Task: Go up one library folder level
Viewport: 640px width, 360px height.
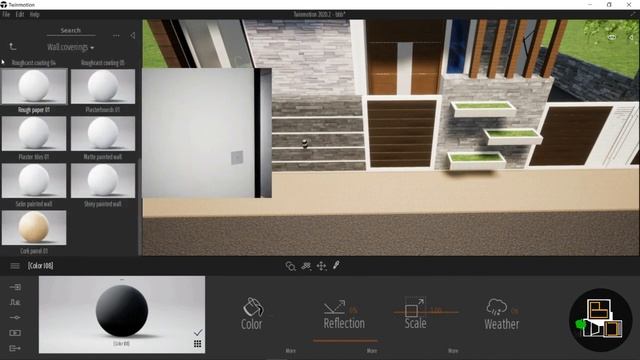Action: (x=13, y=47)
